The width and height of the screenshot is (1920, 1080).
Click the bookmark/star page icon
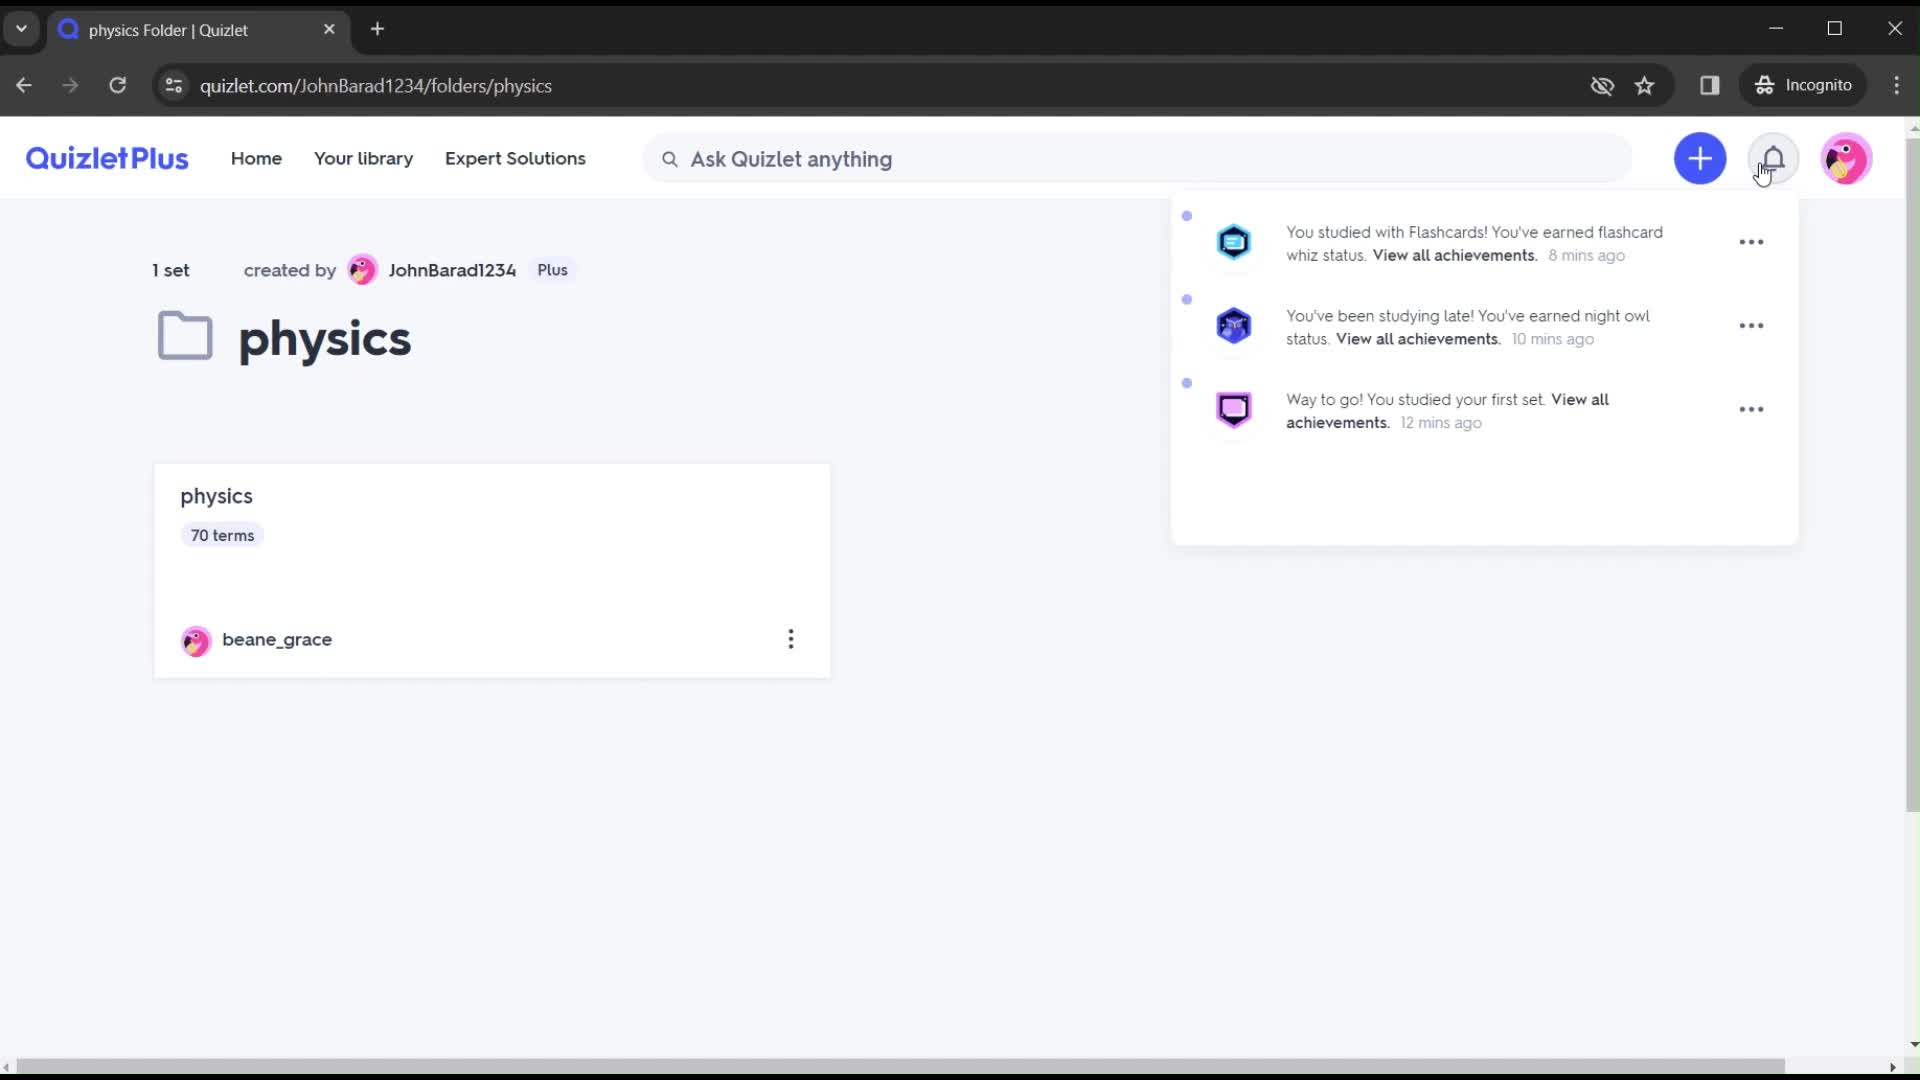pyautogui.click(x=1644, y=84)
